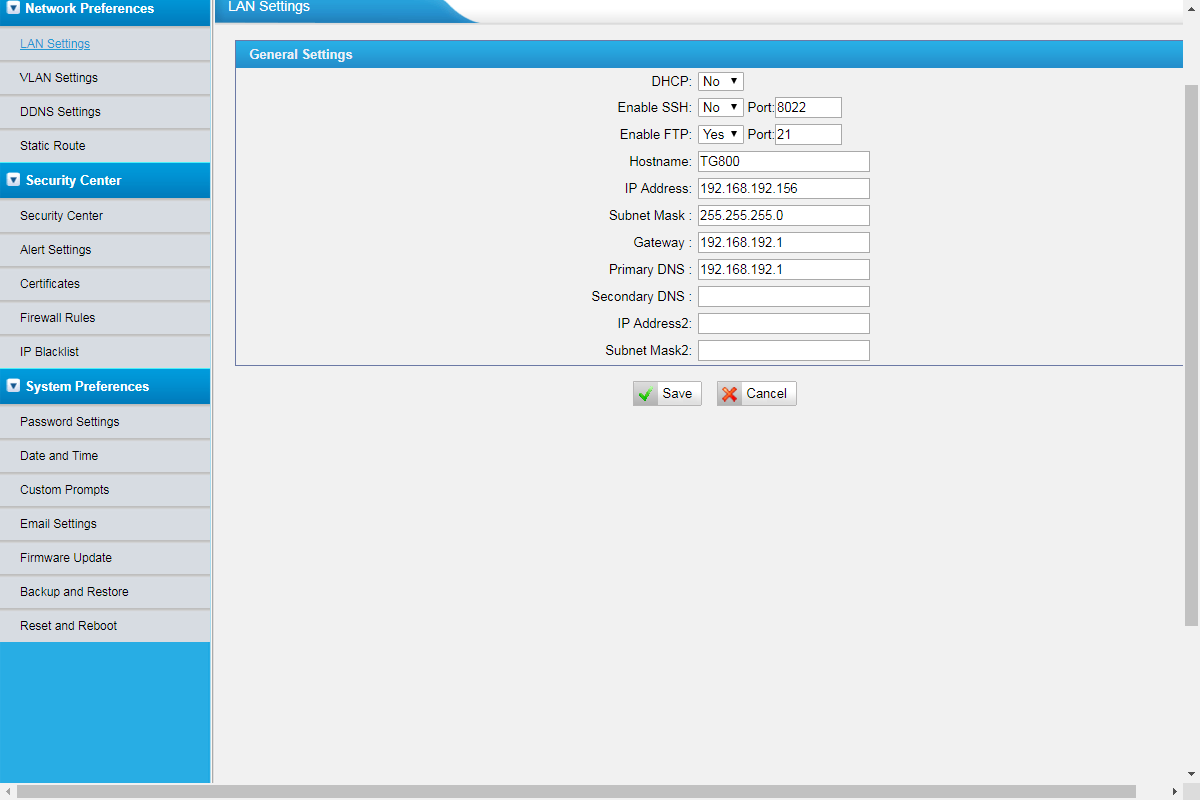Collapse the Network Preferences section arrow
The width and height of the screenshot is (1200, 800).
click(13, 9)
